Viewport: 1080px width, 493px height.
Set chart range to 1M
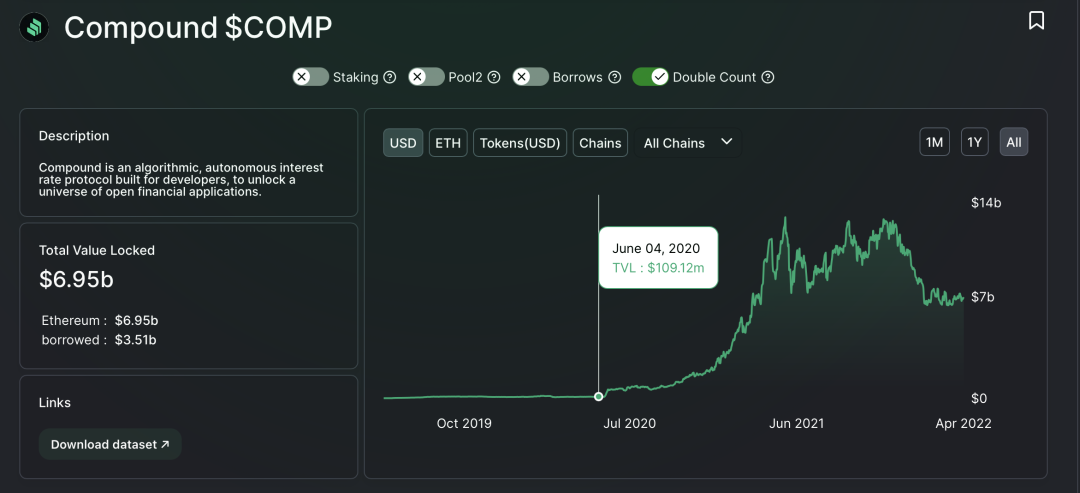934,143
